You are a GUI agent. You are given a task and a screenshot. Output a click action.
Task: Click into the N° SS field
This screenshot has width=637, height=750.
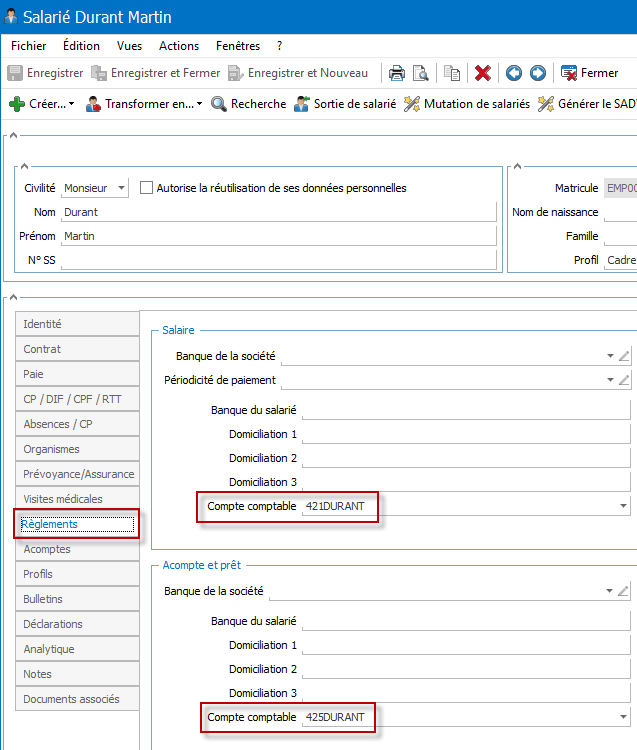[x=279, y=260]
